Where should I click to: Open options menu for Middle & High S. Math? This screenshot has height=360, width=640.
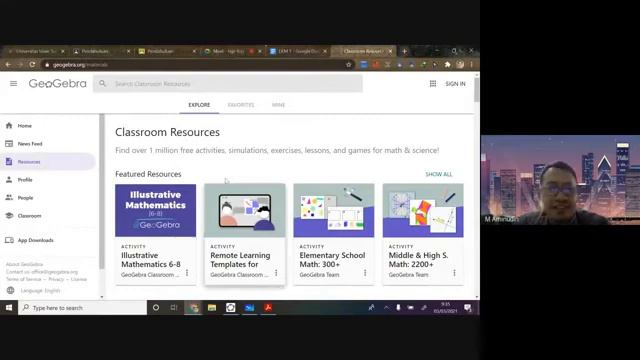(x=454, y=273)
